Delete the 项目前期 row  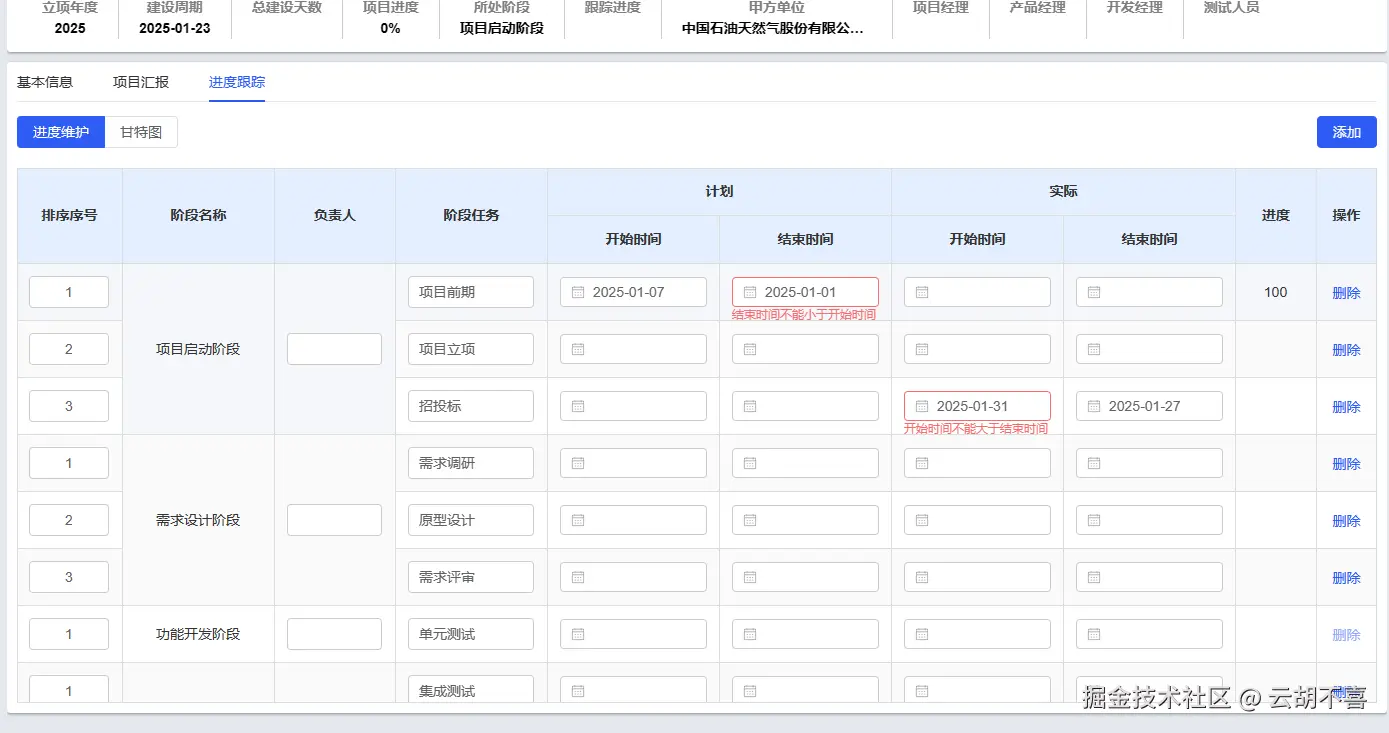pos(1346,293)
